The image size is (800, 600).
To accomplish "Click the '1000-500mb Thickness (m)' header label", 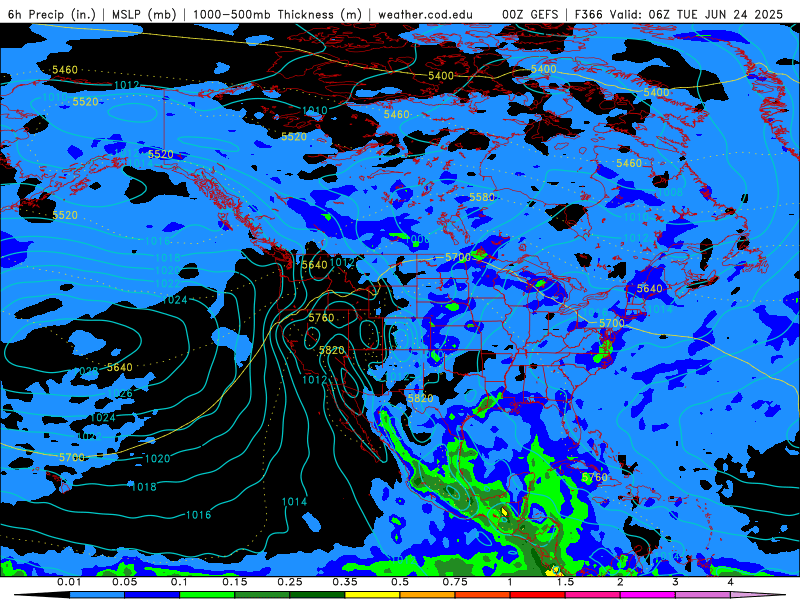I will pos(277,14).
